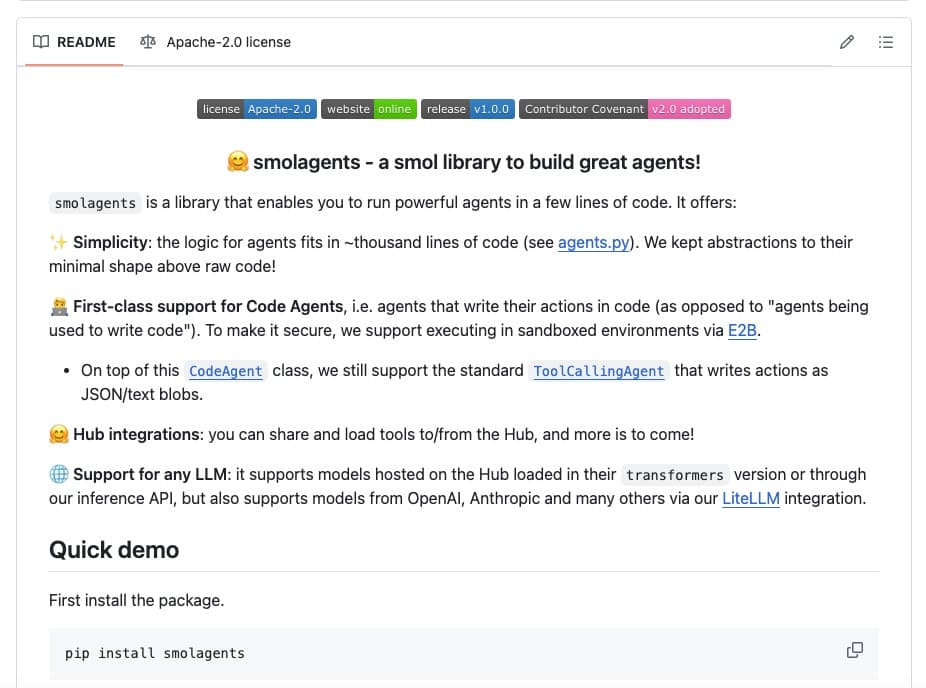Open the README outline list icon

885,42
